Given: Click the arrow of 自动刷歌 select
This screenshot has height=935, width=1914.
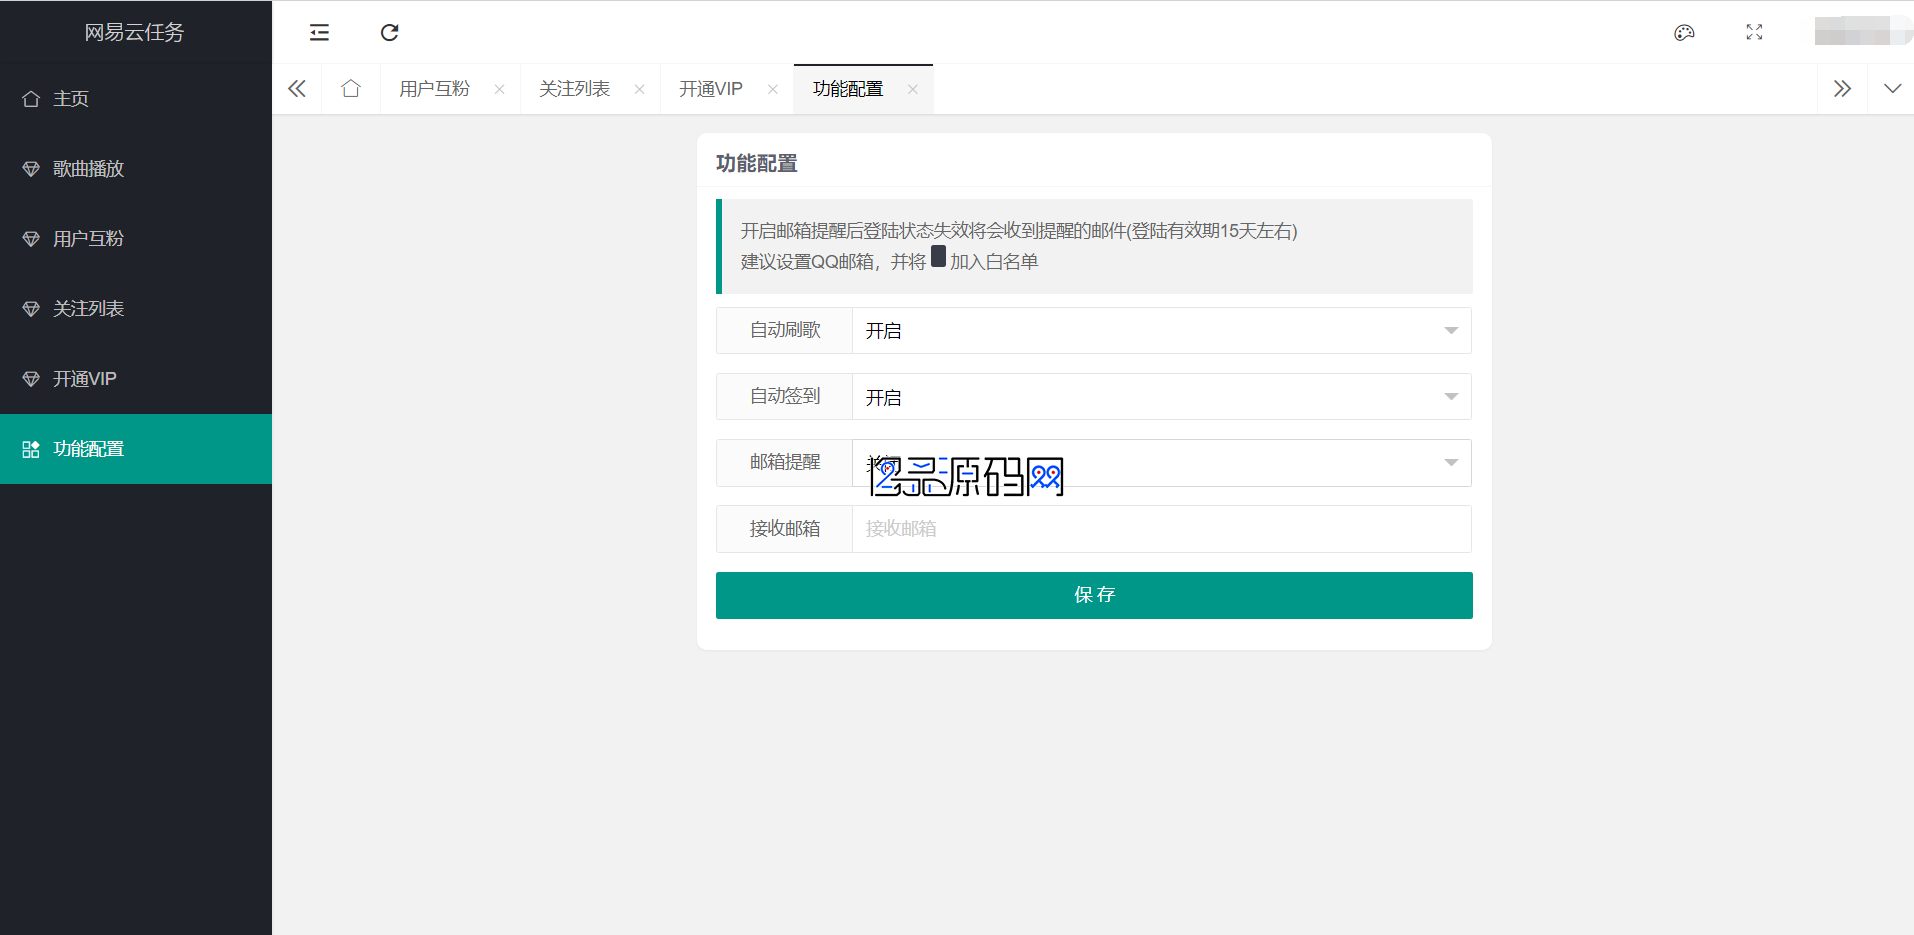Looking at the screenshot, I should pos(1451,331).
